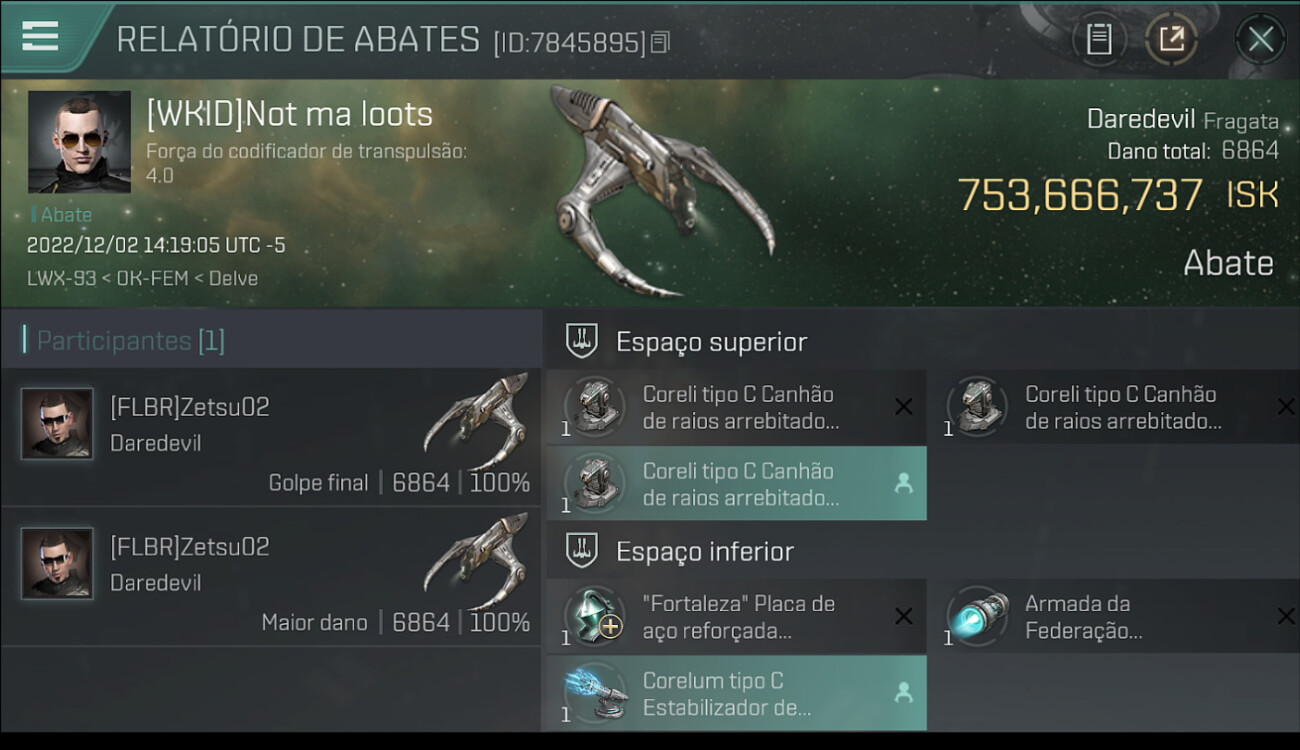Open the Armada da Federação module icon

click(977, 617)
